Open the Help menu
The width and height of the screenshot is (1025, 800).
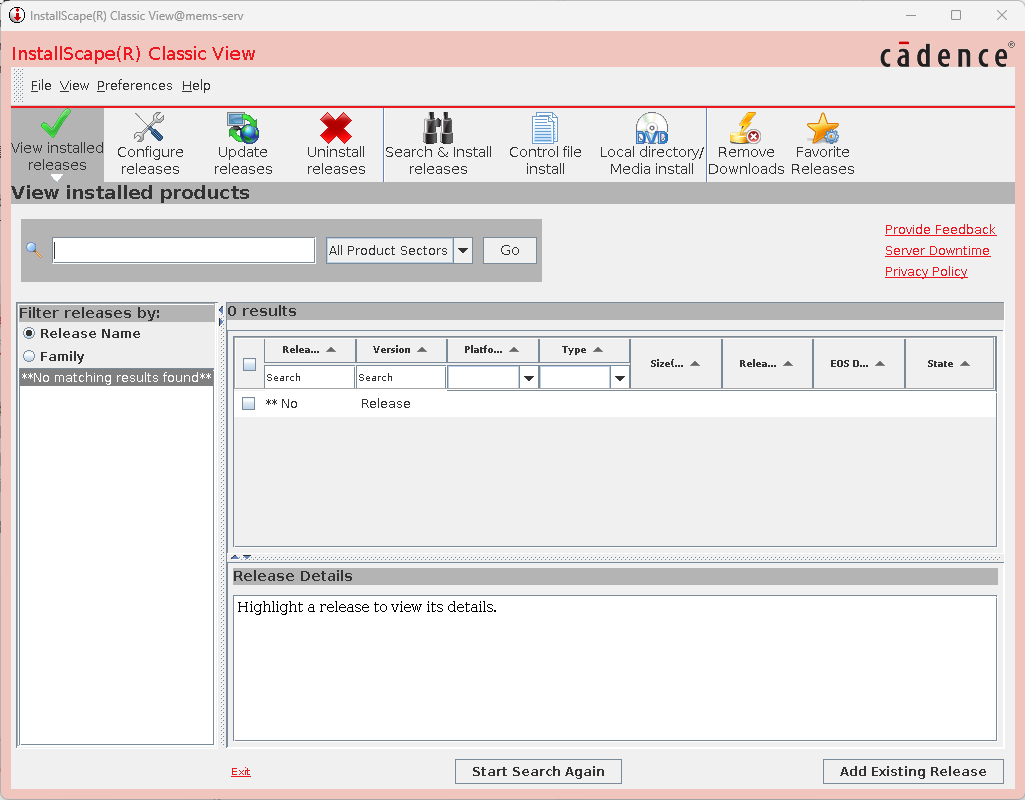coord(196,86)
